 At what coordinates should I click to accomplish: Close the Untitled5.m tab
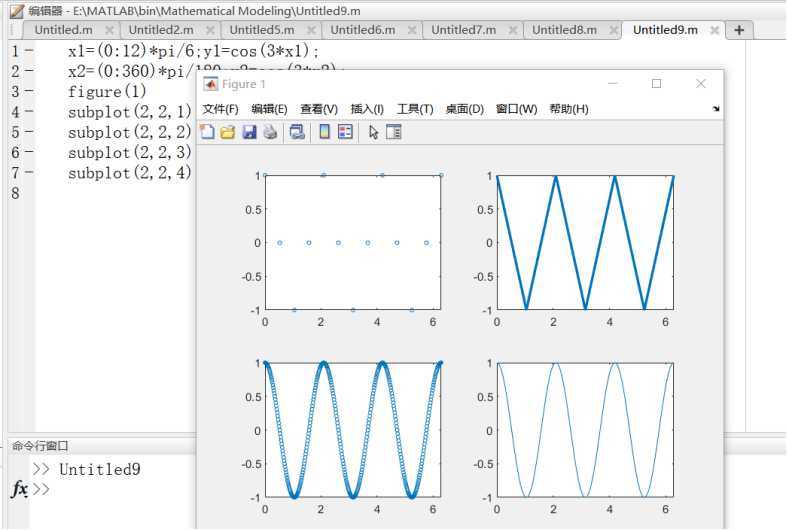311,31
